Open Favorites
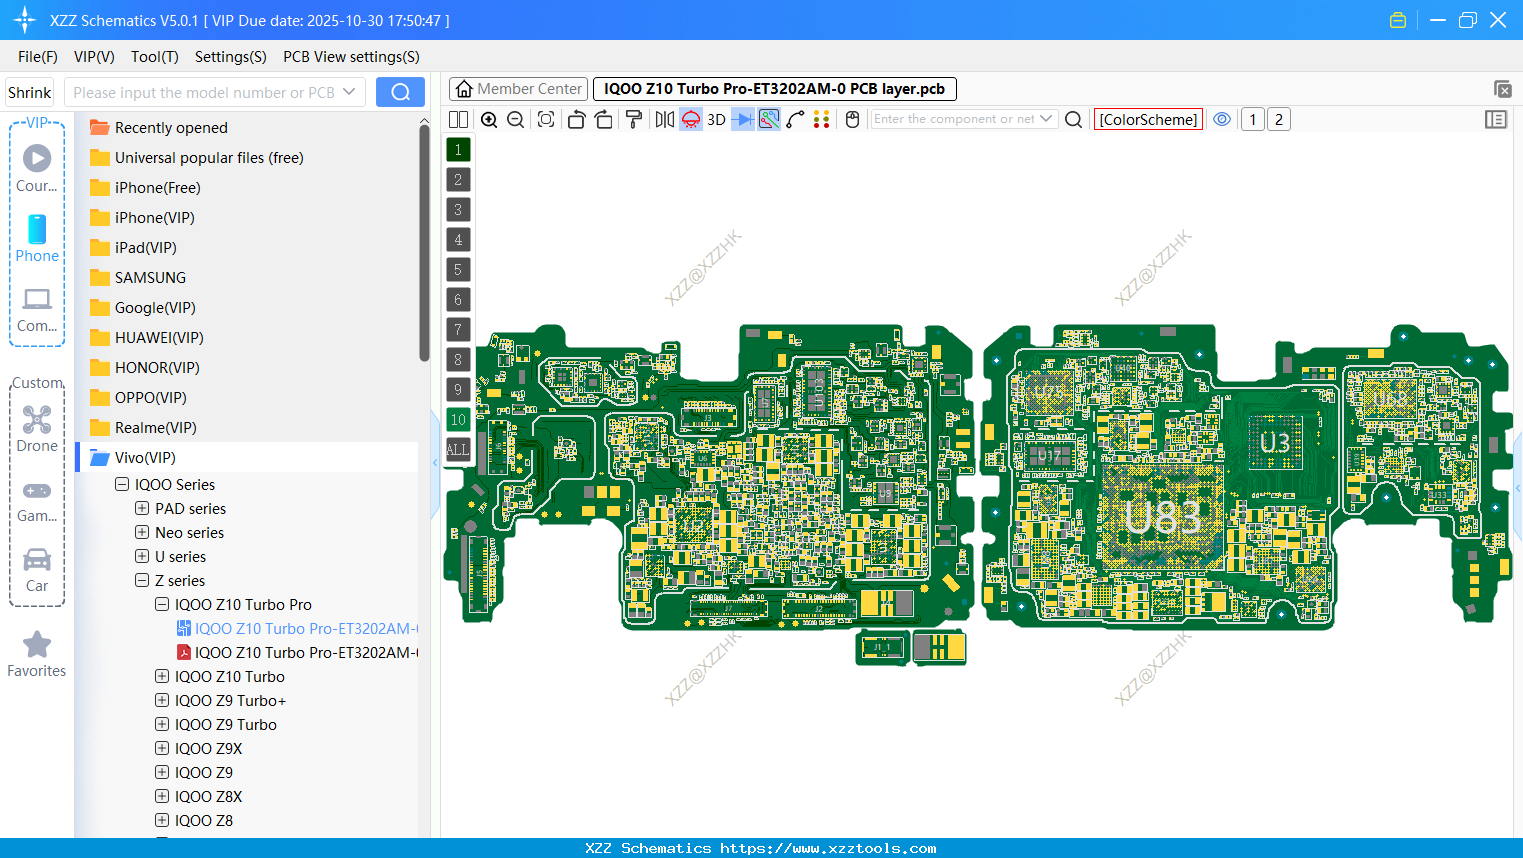Viewport: 1523px width, 858px height. tap(37, 655)
